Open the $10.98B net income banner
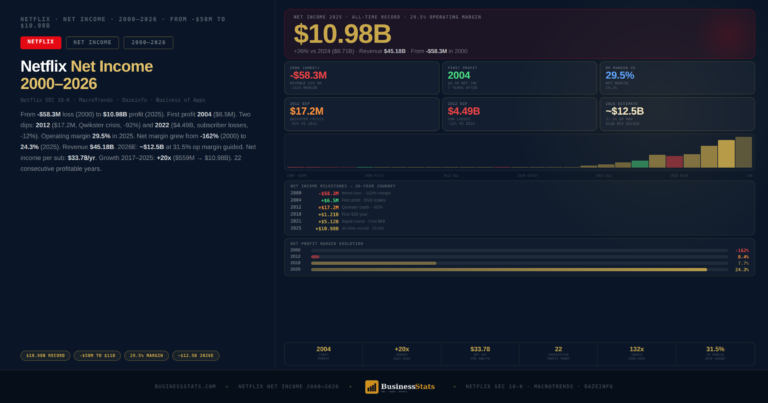Screen dimensions: 768x403 (x=519, y=34)
